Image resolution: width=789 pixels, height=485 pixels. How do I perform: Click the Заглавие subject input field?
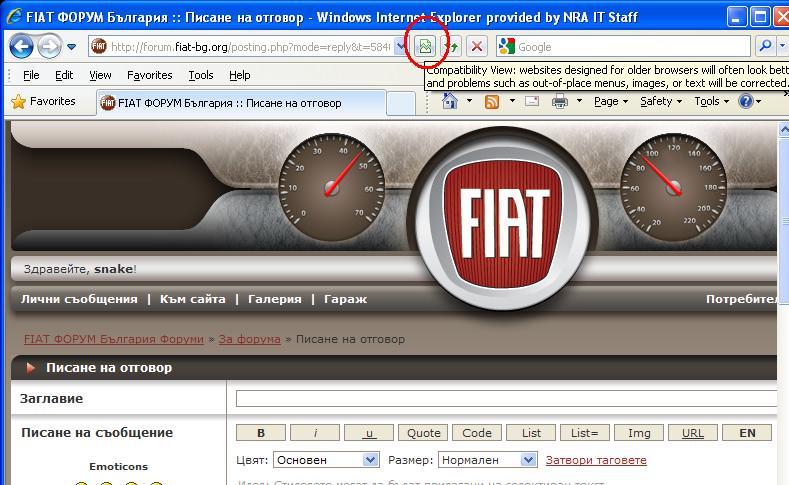click(506, 399)
